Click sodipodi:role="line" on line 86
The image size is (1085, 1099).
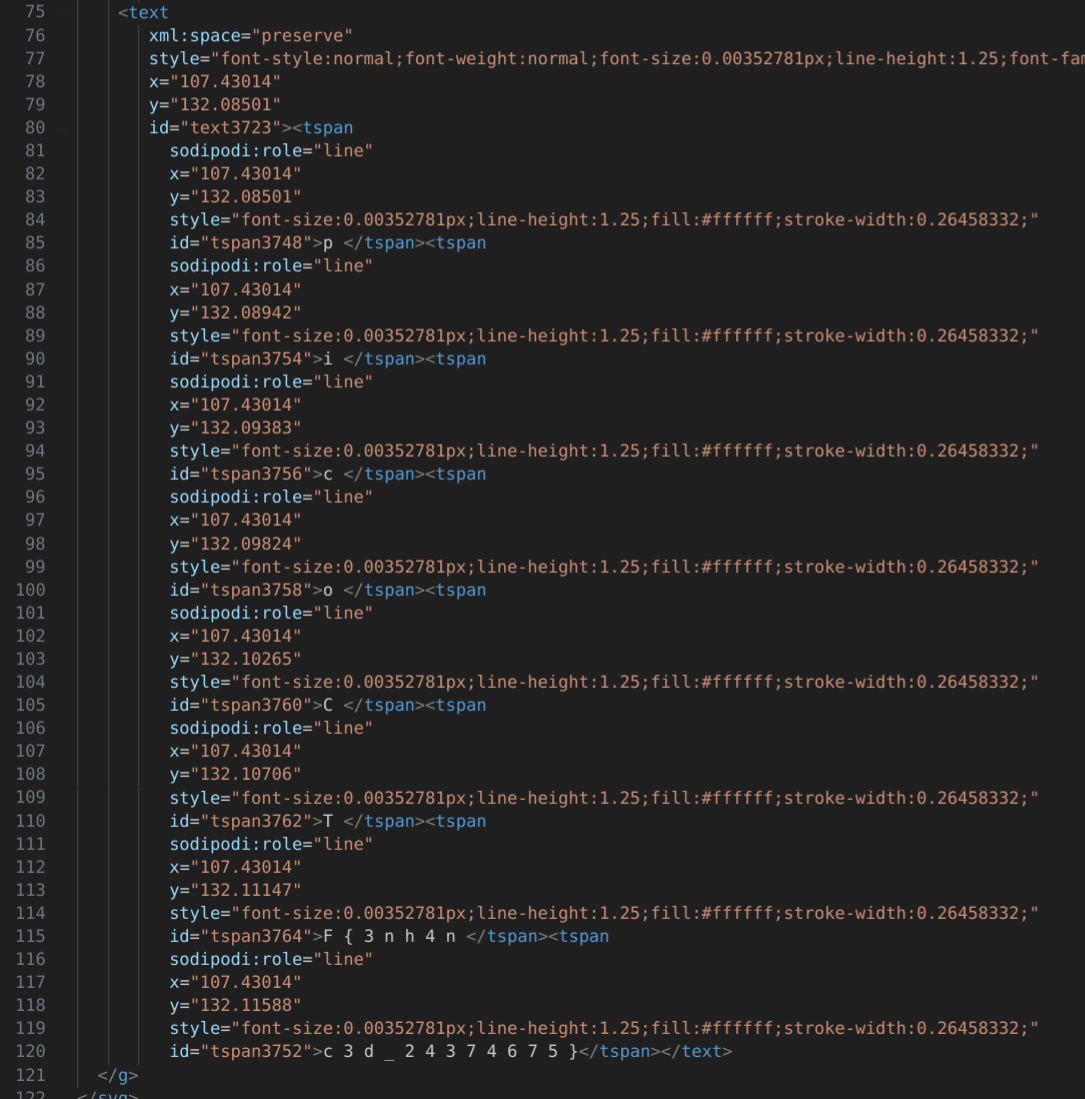271,266
